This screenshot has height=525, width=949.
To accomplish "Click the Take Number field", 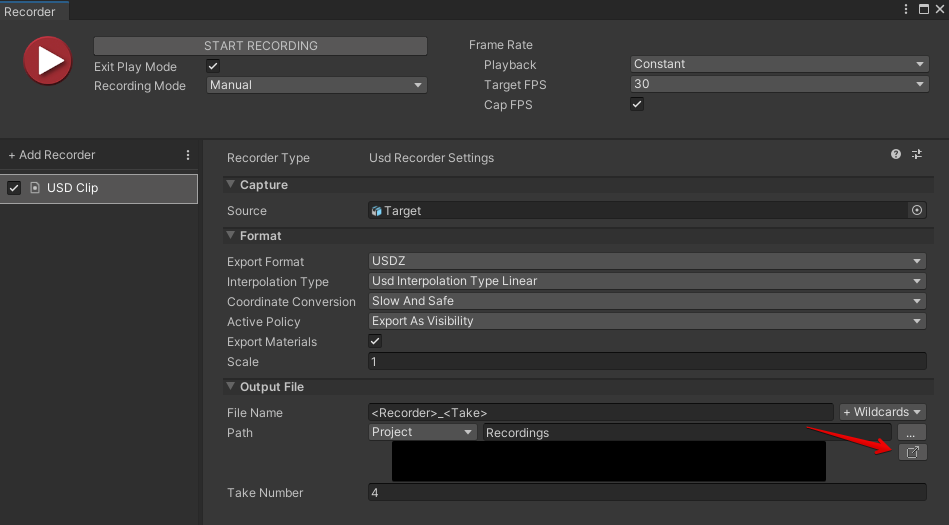I will coord(647,492).
